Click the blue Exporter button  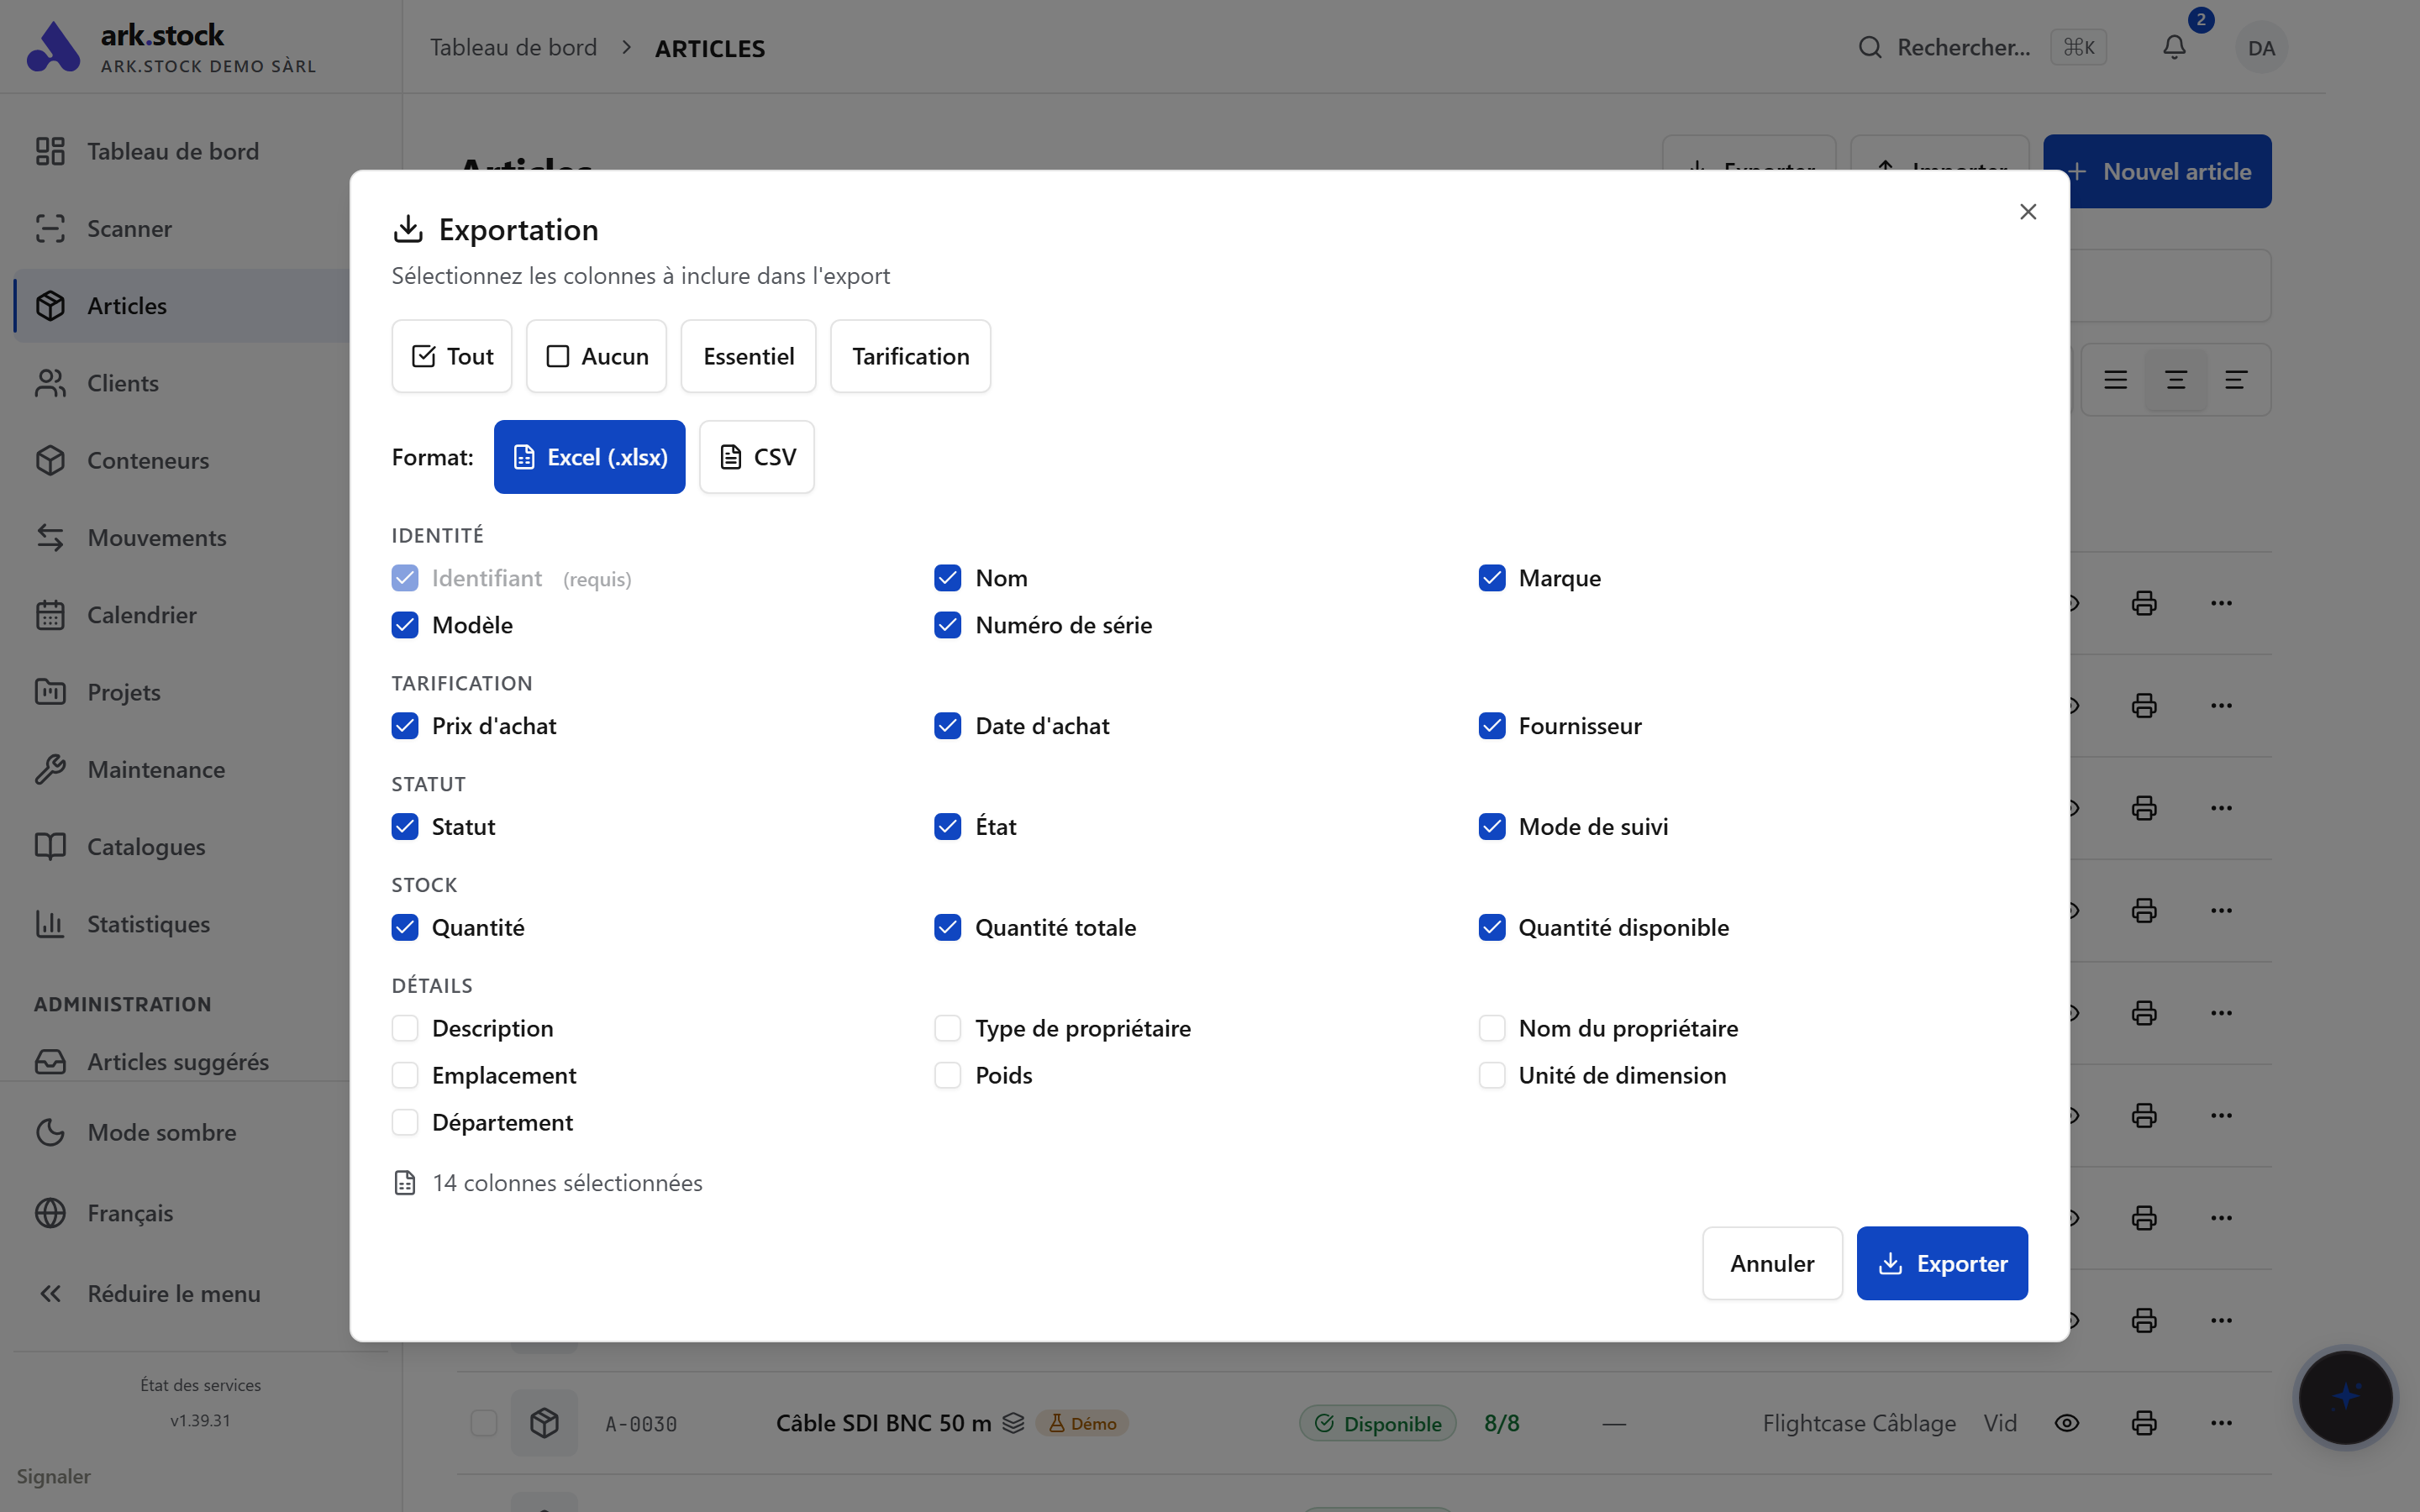coord(1941,1263)
